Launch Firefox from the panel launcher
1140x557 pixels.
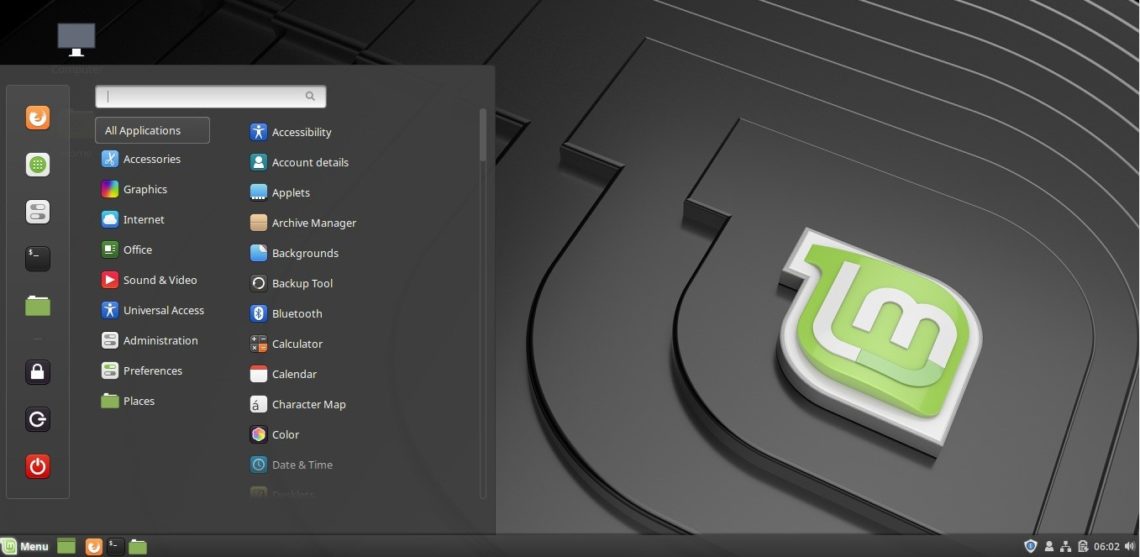tap(94, 546)
